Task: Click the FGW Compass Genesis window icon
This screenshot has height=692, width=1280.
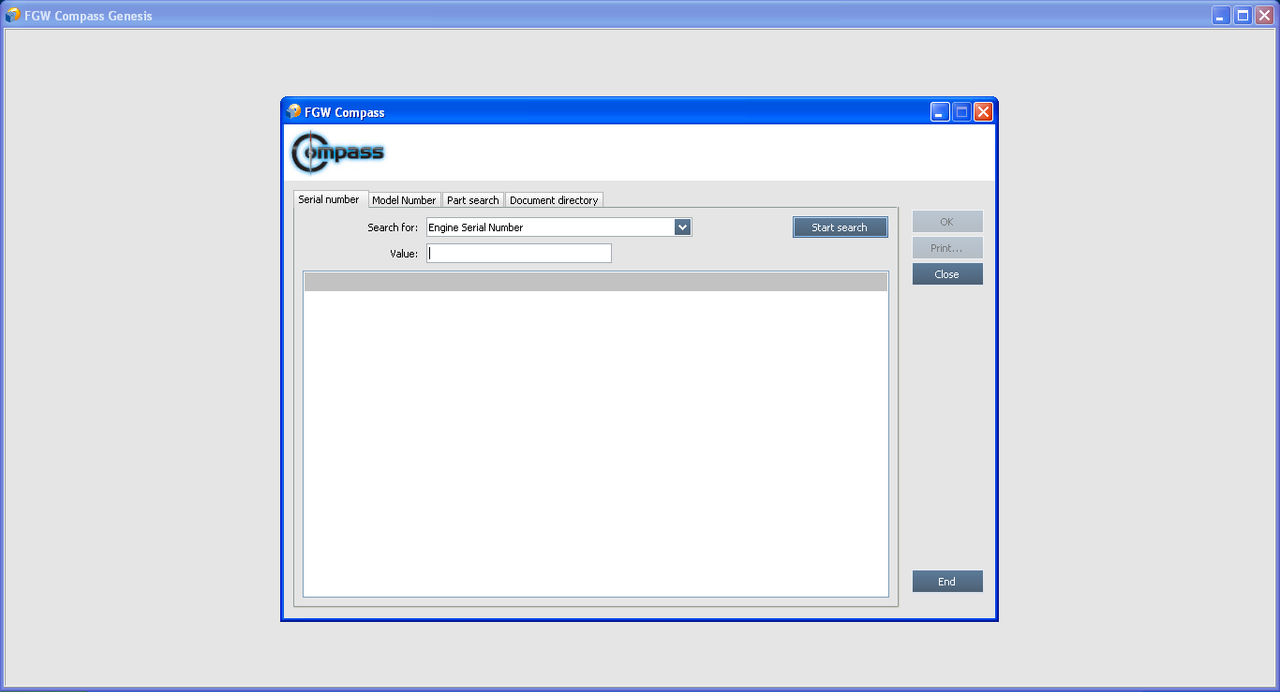Action: (x=13, y=15)
